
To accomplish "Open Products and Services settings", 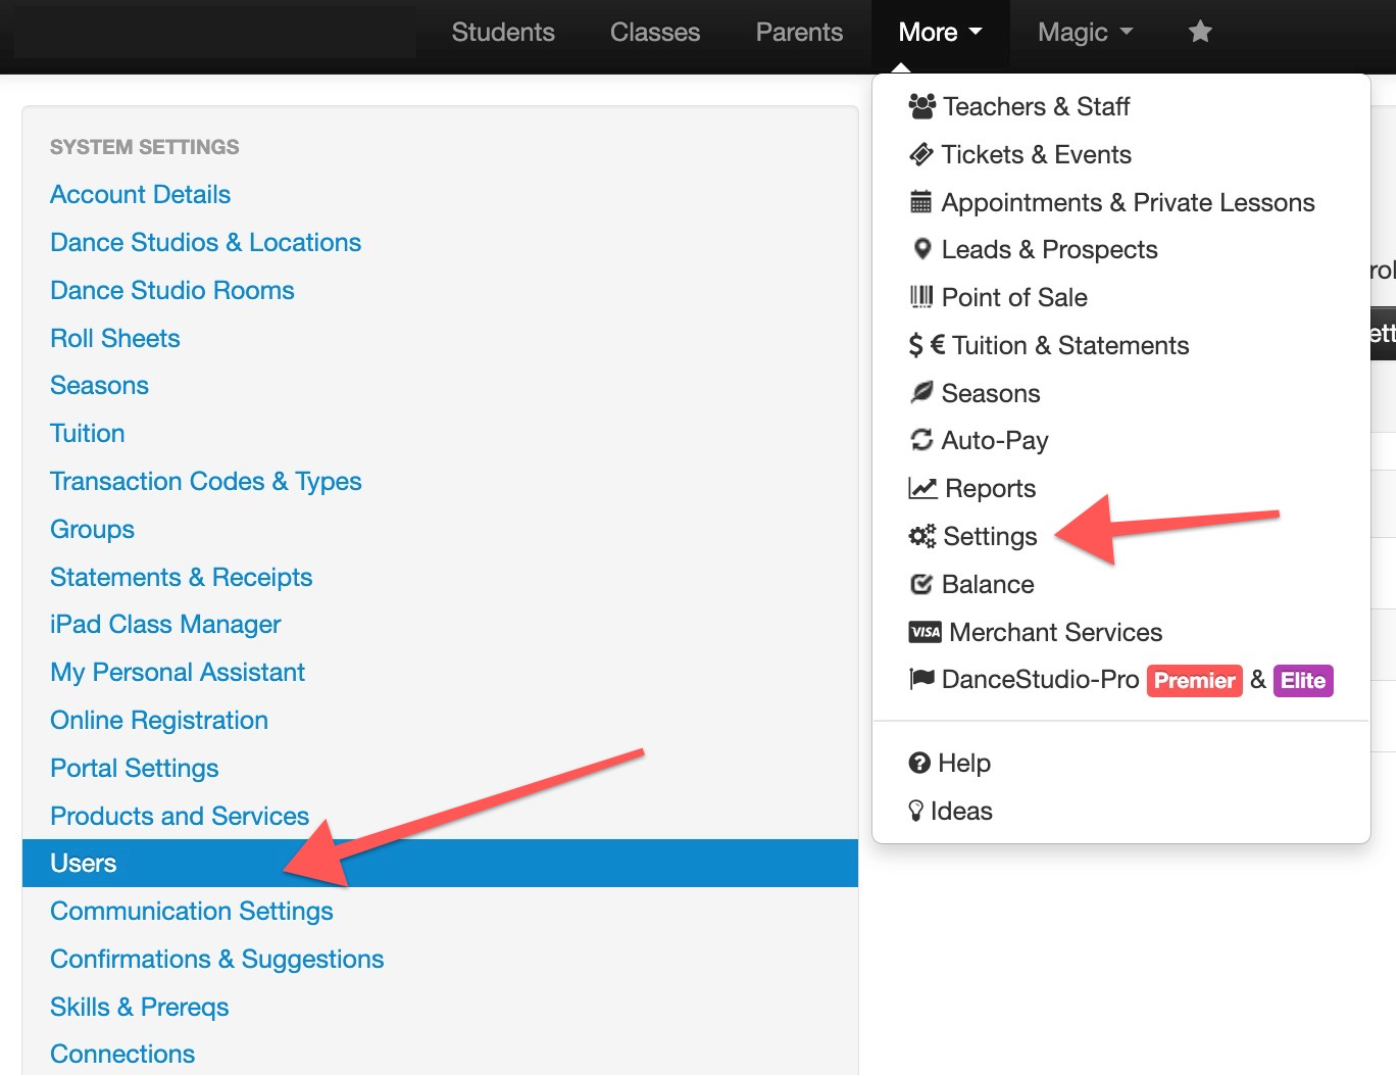I will pos(179,816).
